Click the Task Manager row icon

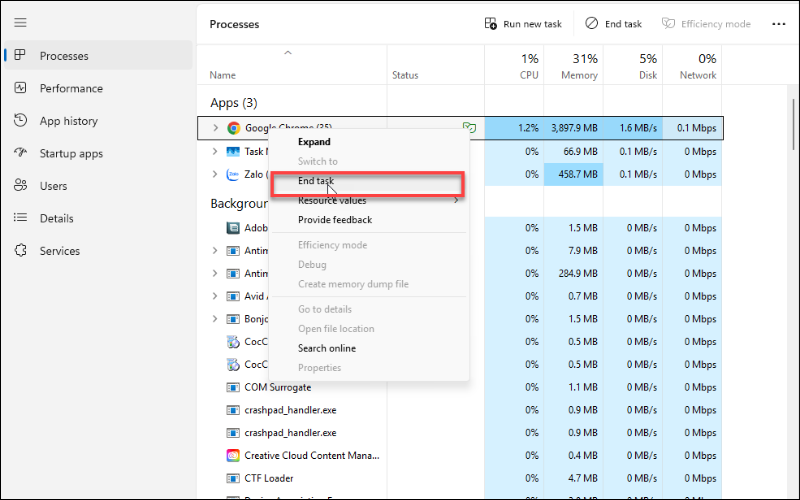233,152
